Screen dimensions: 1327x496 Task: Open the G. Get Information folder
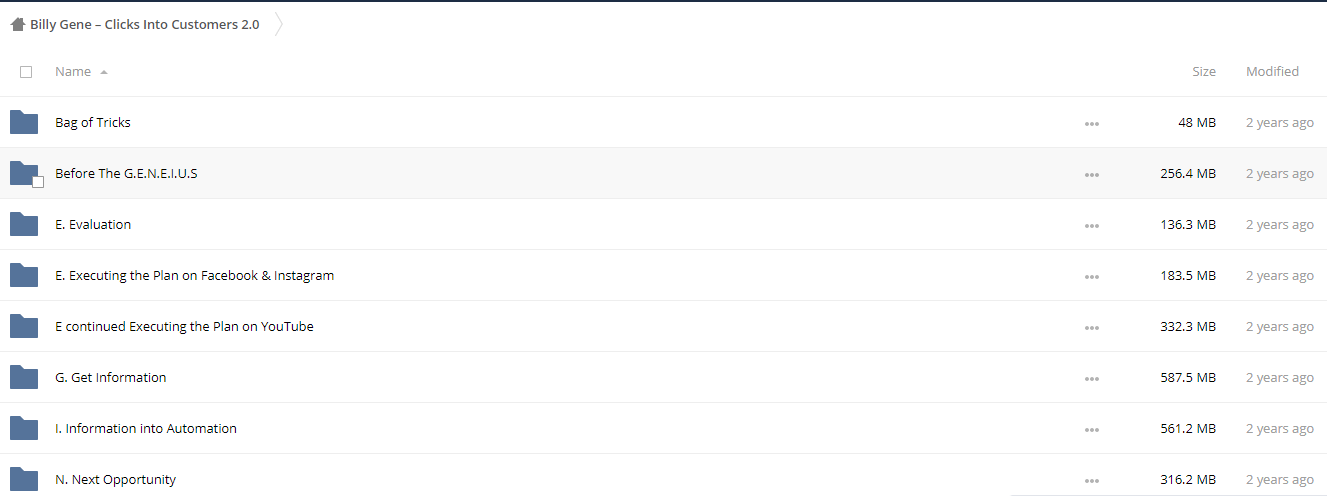[x=111, y=377]
